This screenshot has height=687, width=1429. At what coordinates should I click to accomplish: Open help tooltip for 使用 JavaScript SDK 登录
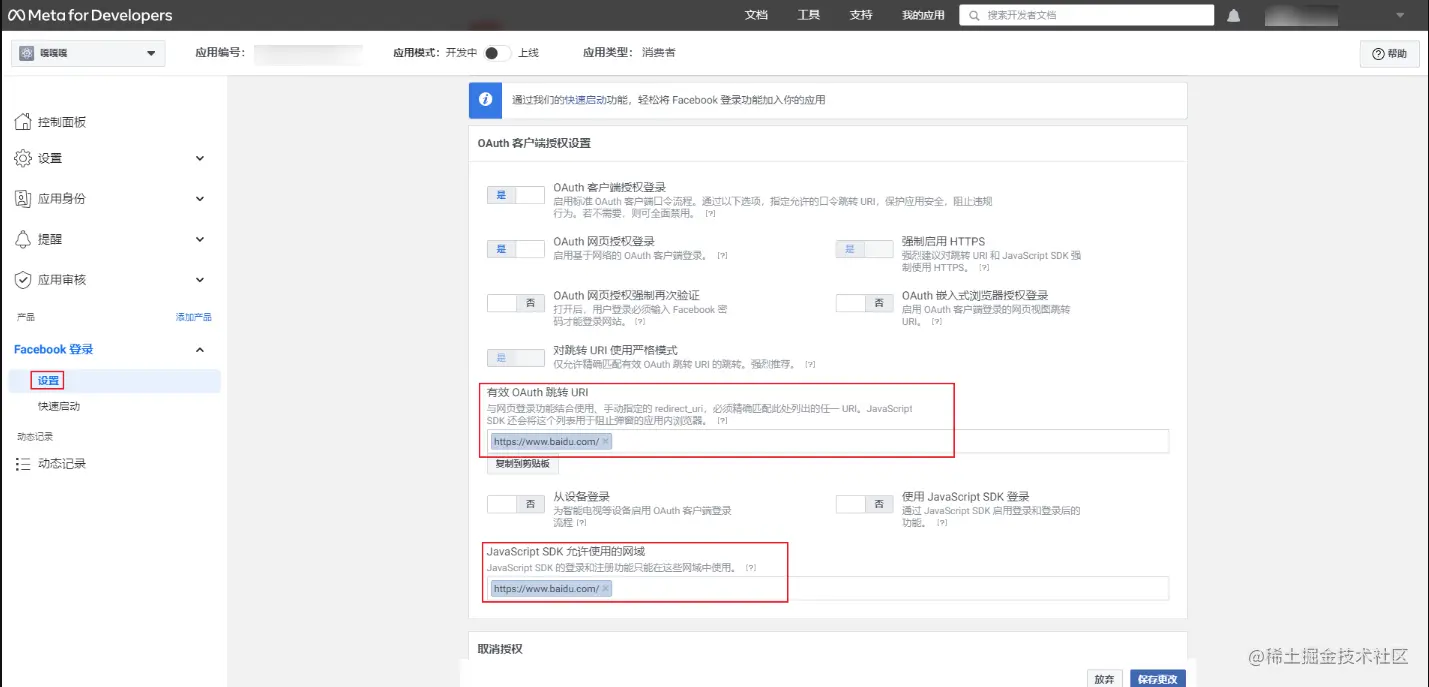942,523
